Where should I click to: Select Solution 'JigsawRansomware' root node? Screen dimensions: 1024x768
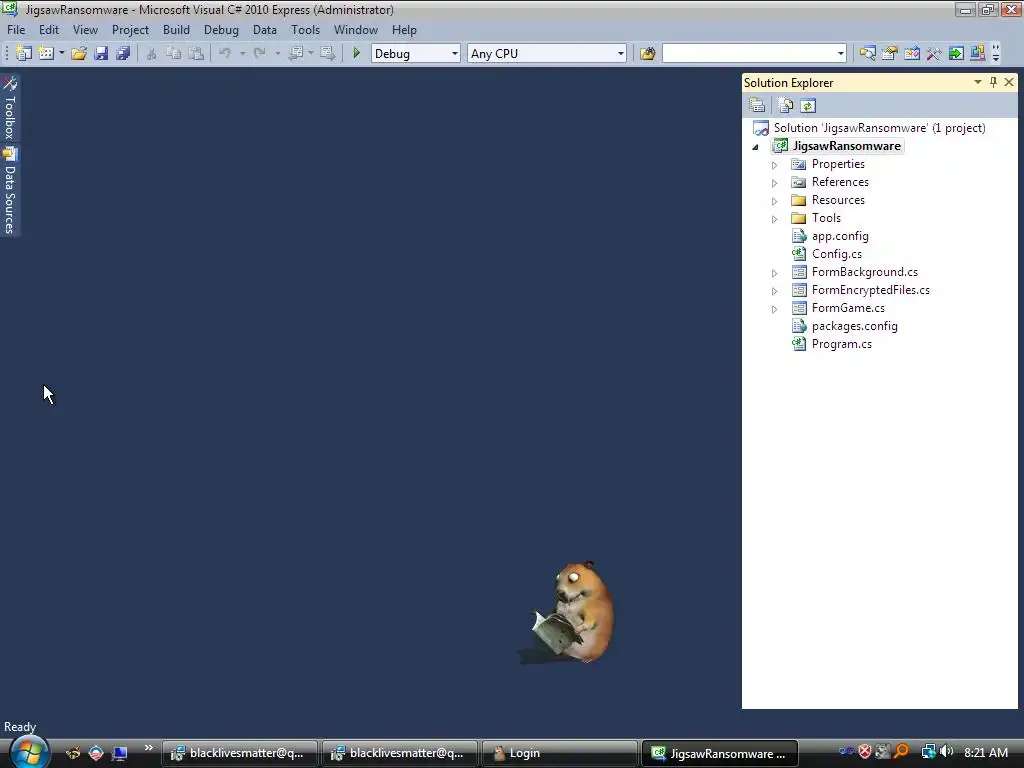pos(879,128)
